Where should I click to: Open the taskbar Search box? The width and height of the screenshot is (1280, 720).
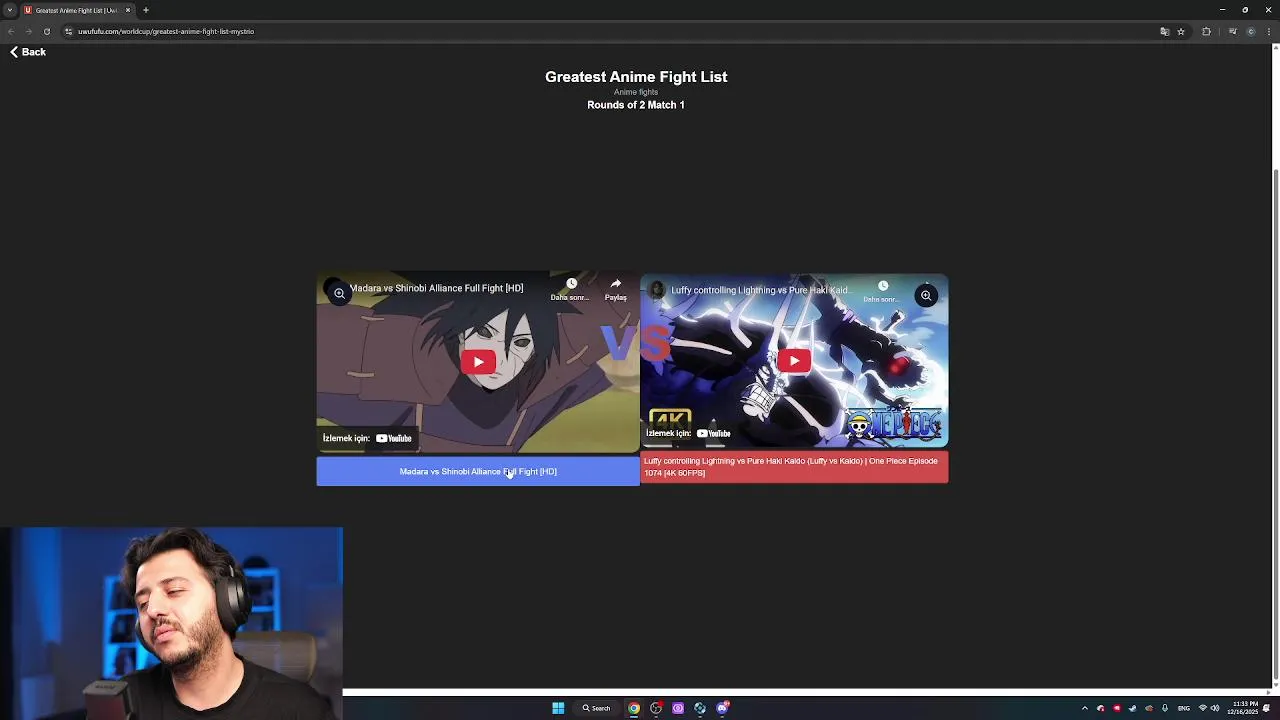click(x=596, y=708)
